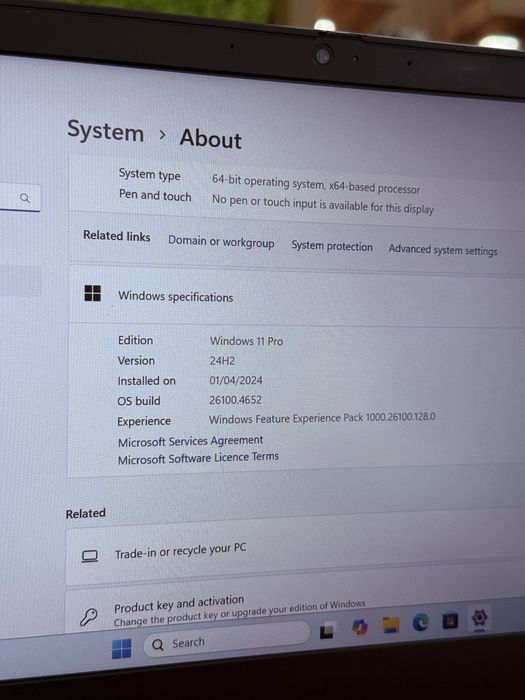Screen dimensions: 525x700
Task: Open Microsoft Store from the taskbar
Action: (x=450, y=620)
